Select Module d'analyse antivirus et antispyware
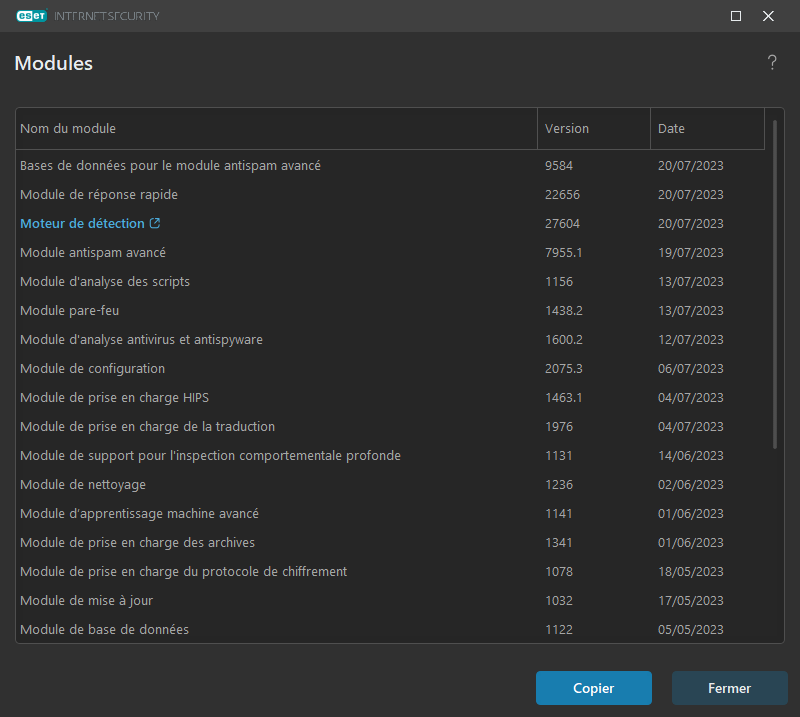The image size is (800, 717). [390, 339]
